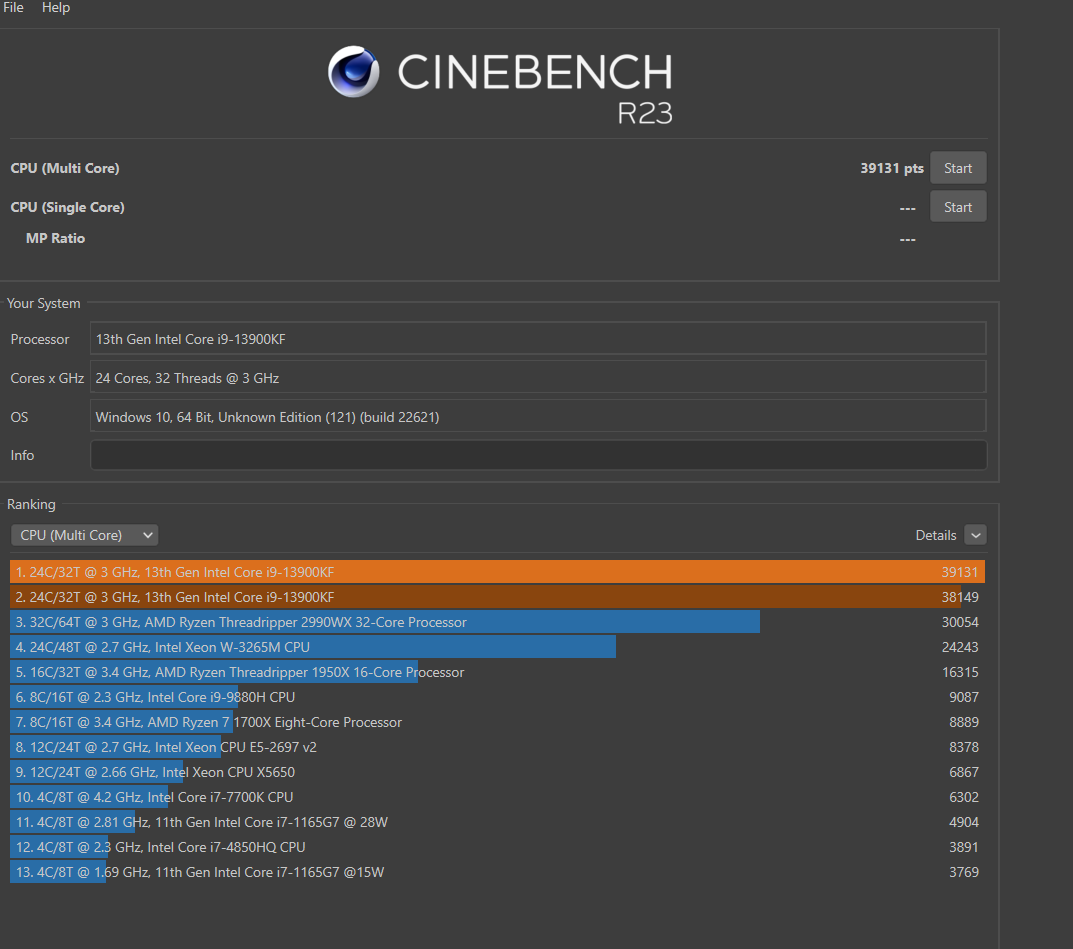This screenshot has height=949, width=1073.
Task: Click the 30054 score value
Action: [x=960, y=622]
